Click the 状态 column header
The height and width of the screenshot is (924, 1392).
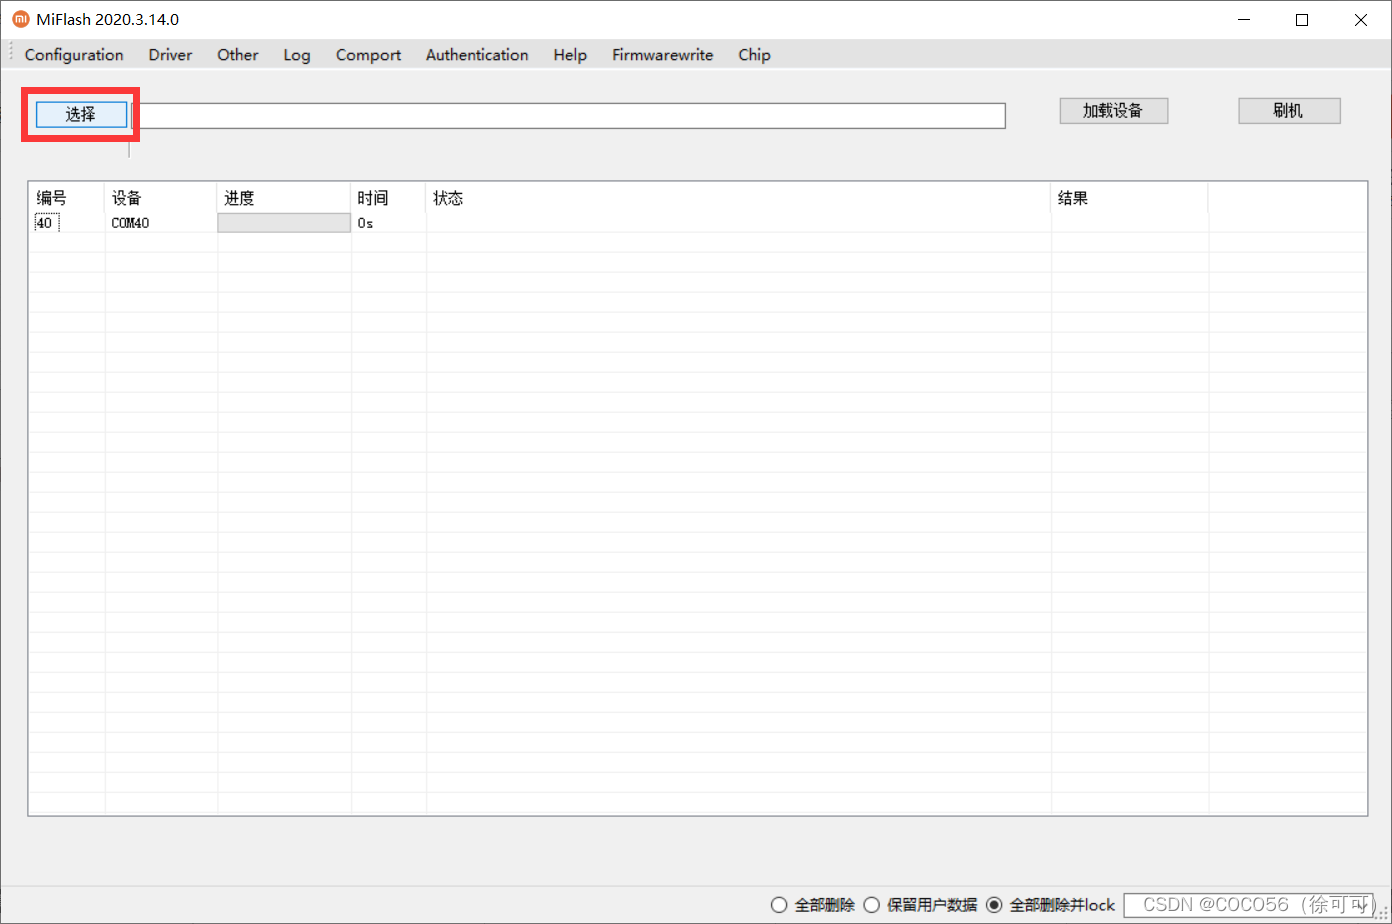(x=738, y=198)
